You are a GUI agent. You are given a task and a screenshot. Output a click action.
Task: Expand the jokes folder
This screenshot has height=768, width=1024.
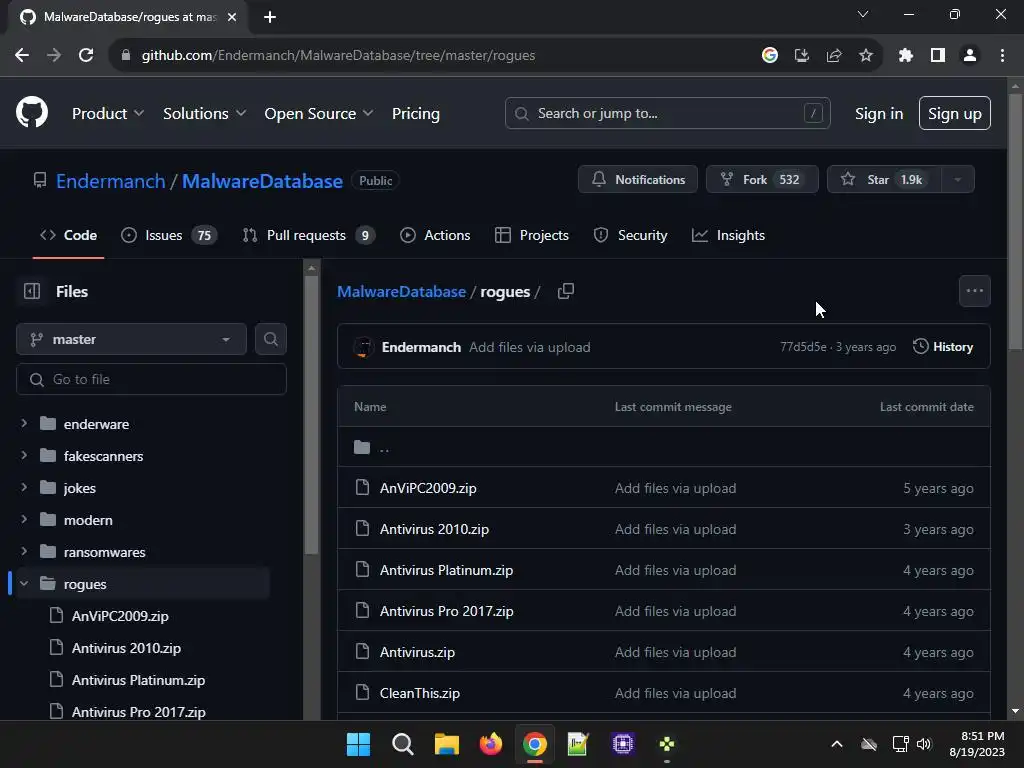pos(24,487)
